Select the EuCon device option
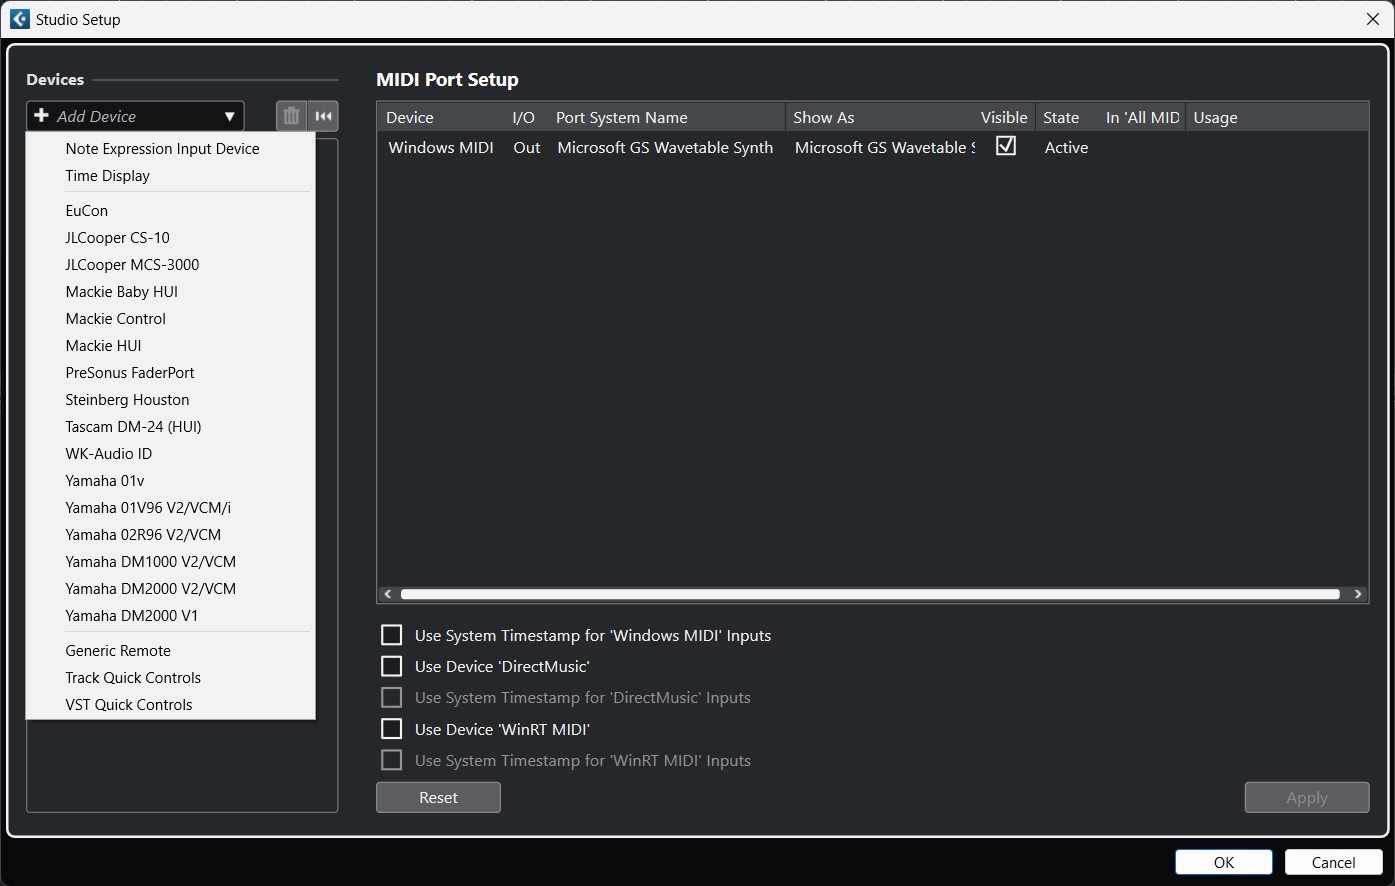 click(x=86, y=210)
